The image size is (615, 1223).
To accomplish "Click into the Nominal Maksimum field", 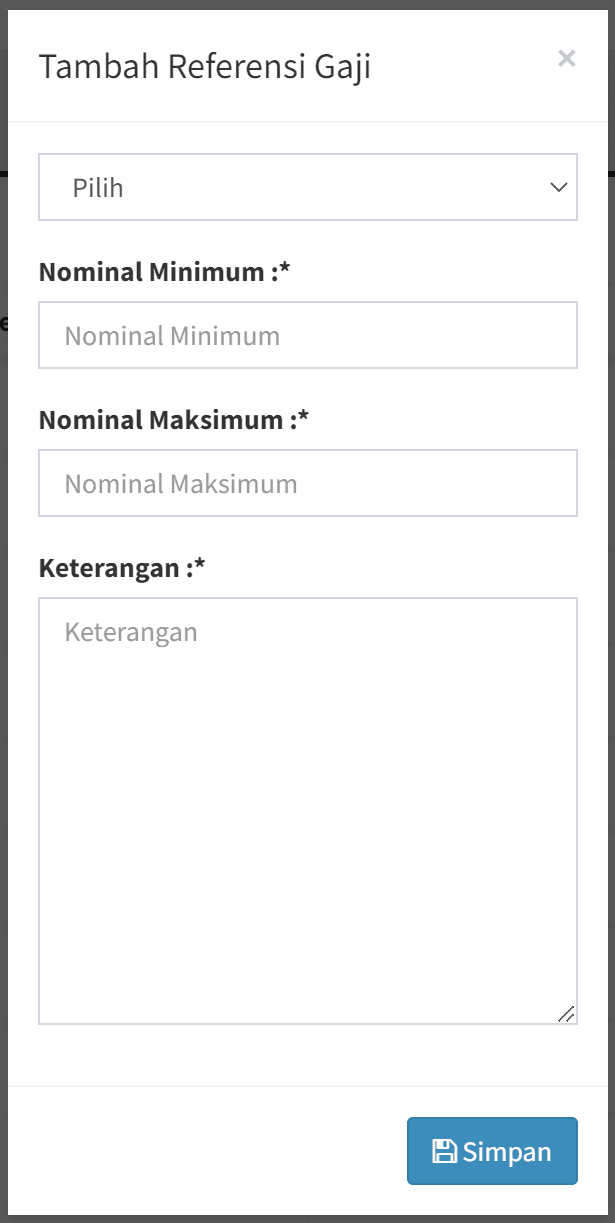I will 308,483.
